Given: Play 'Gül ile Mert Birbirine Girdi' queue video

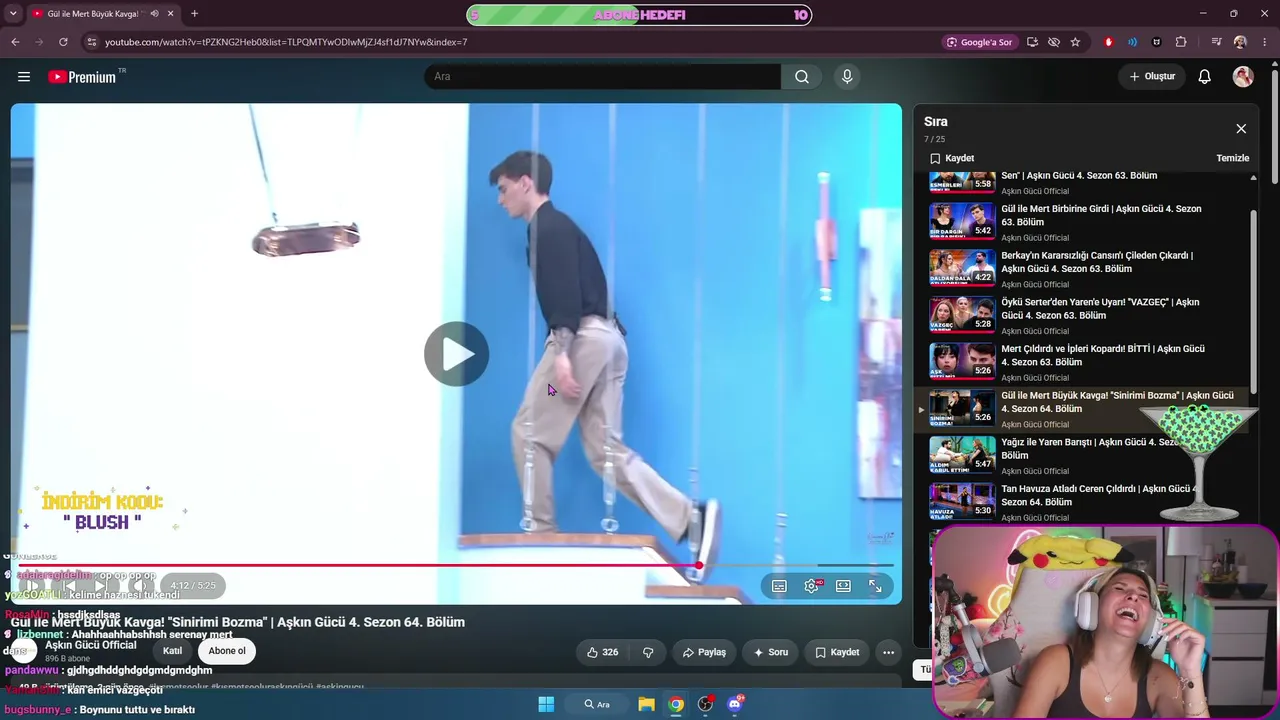Looking at the screenshot, I should point(1085,222).
